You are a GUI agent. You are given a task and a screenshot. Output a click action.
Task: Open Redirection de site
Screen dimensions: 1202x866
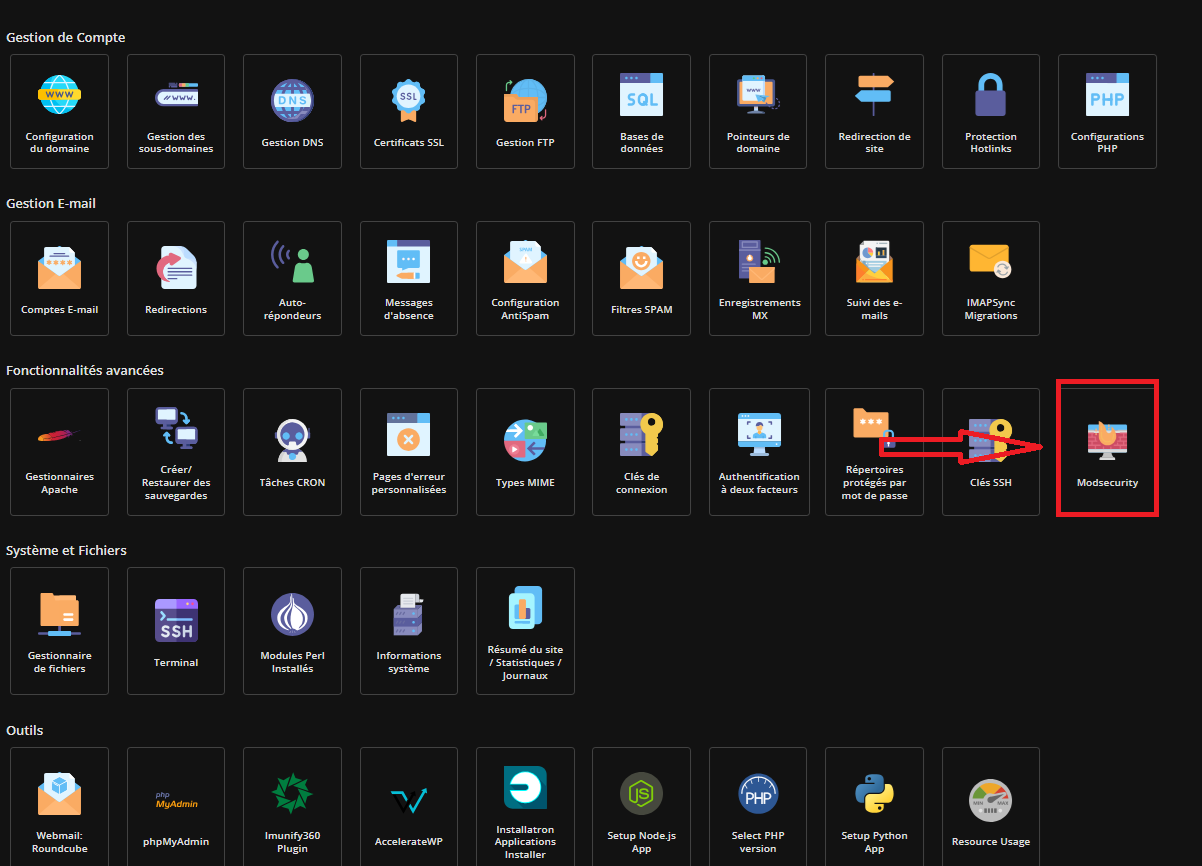point(874,111)
